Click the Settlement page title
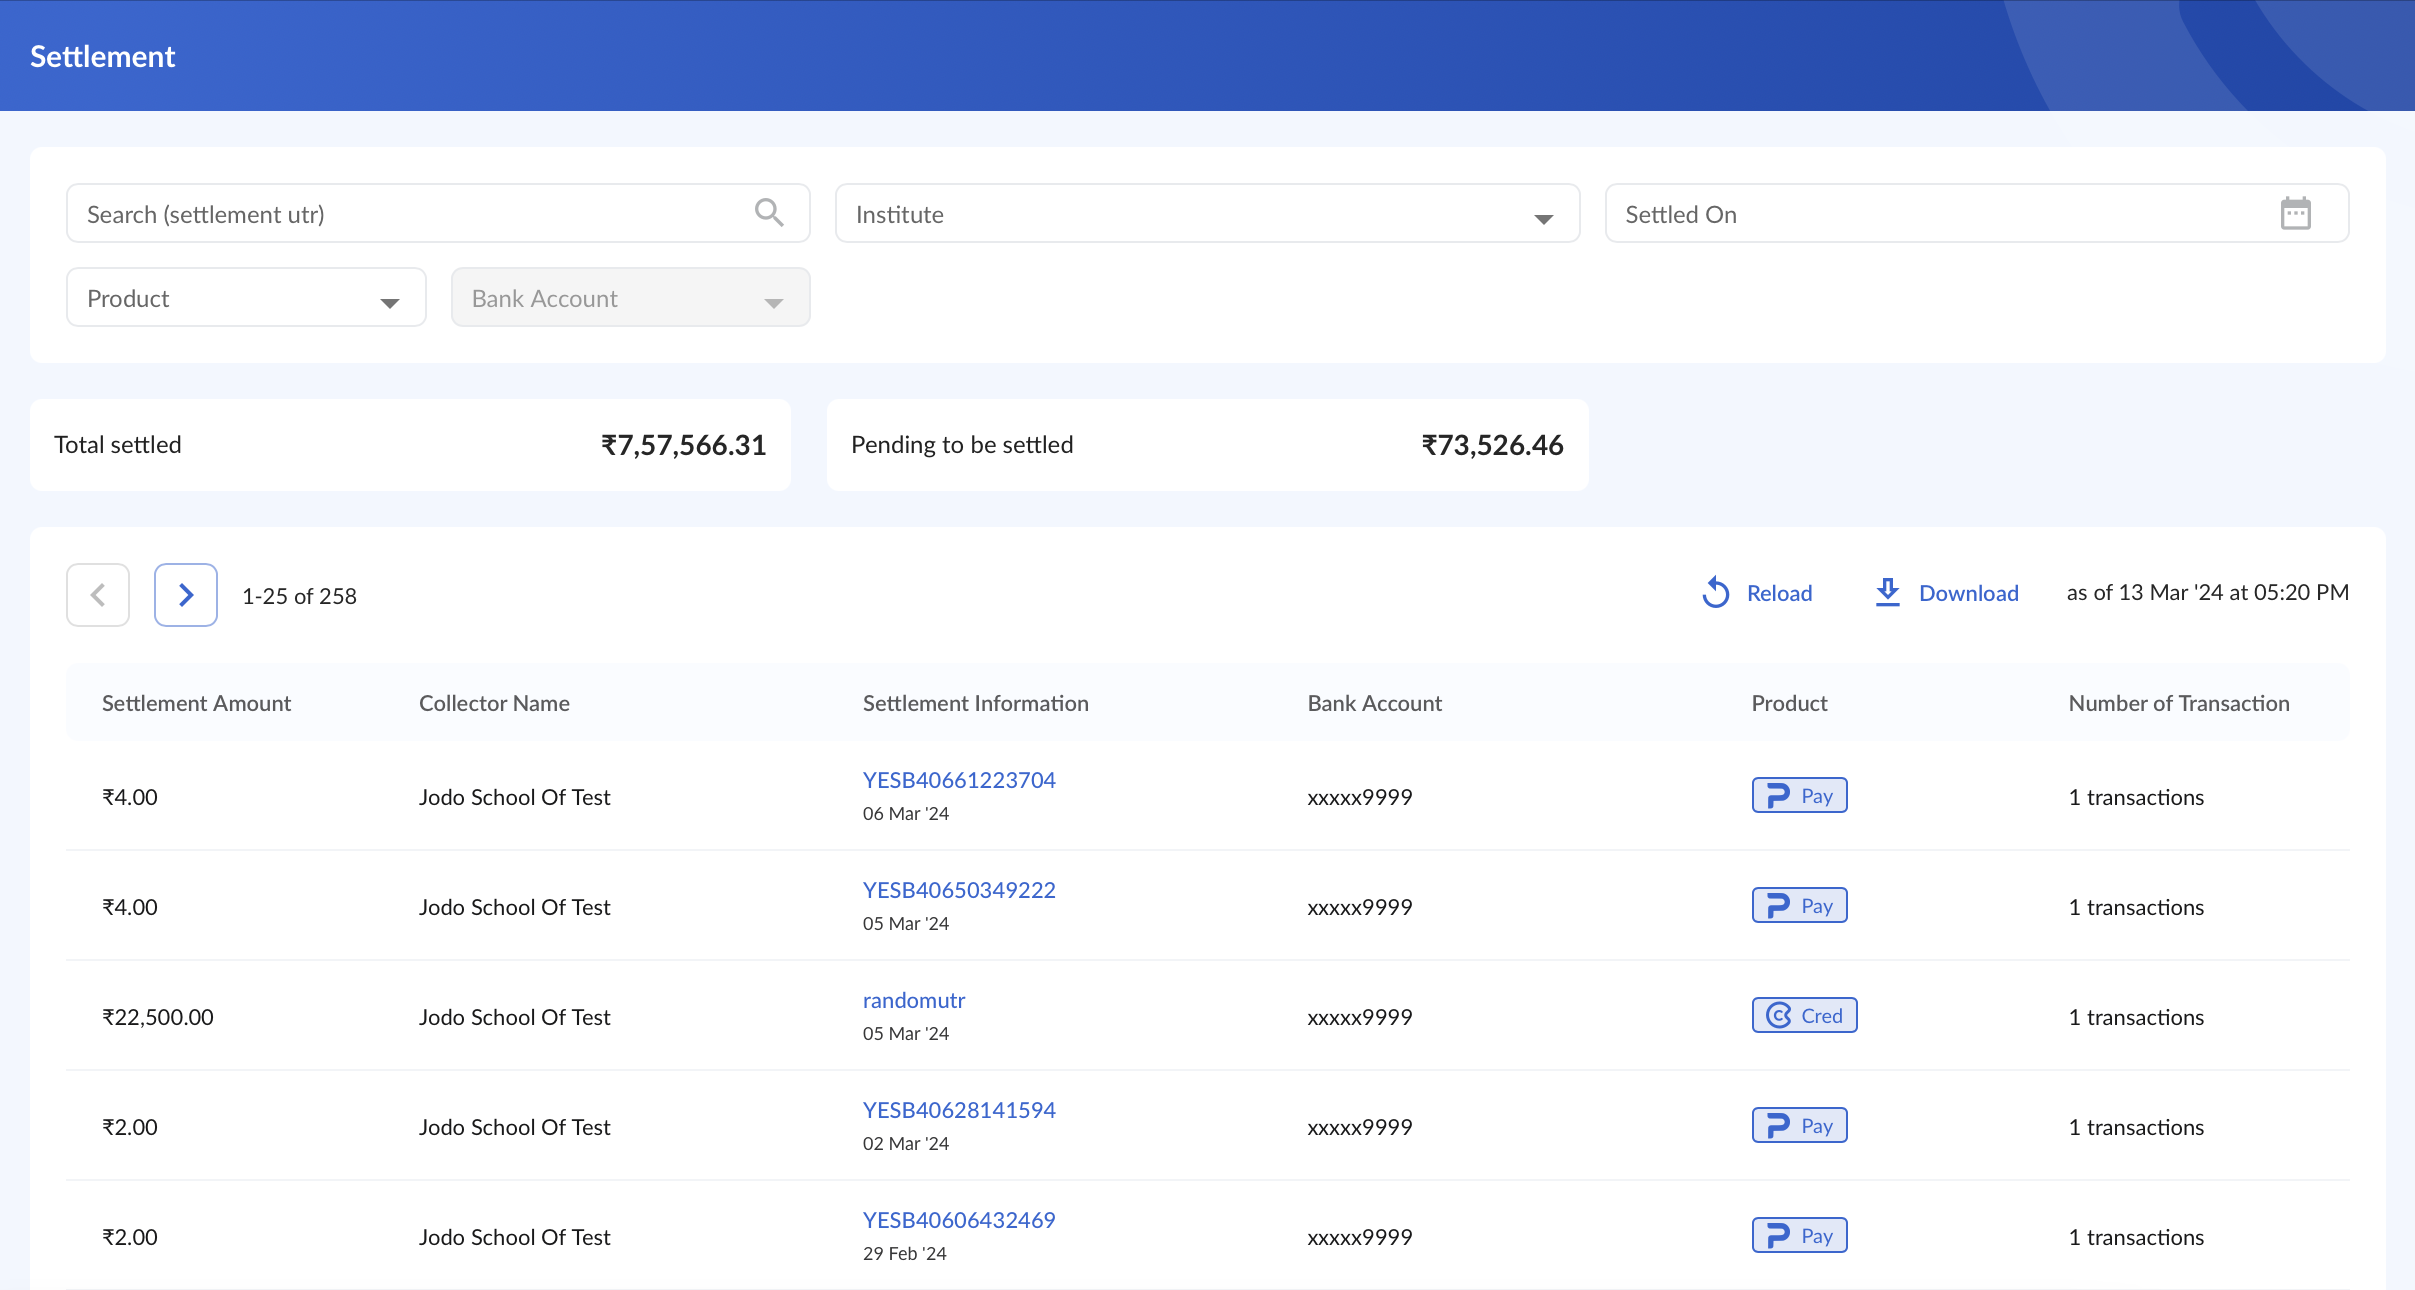Screen dimensions: 2415x1290 103,56
